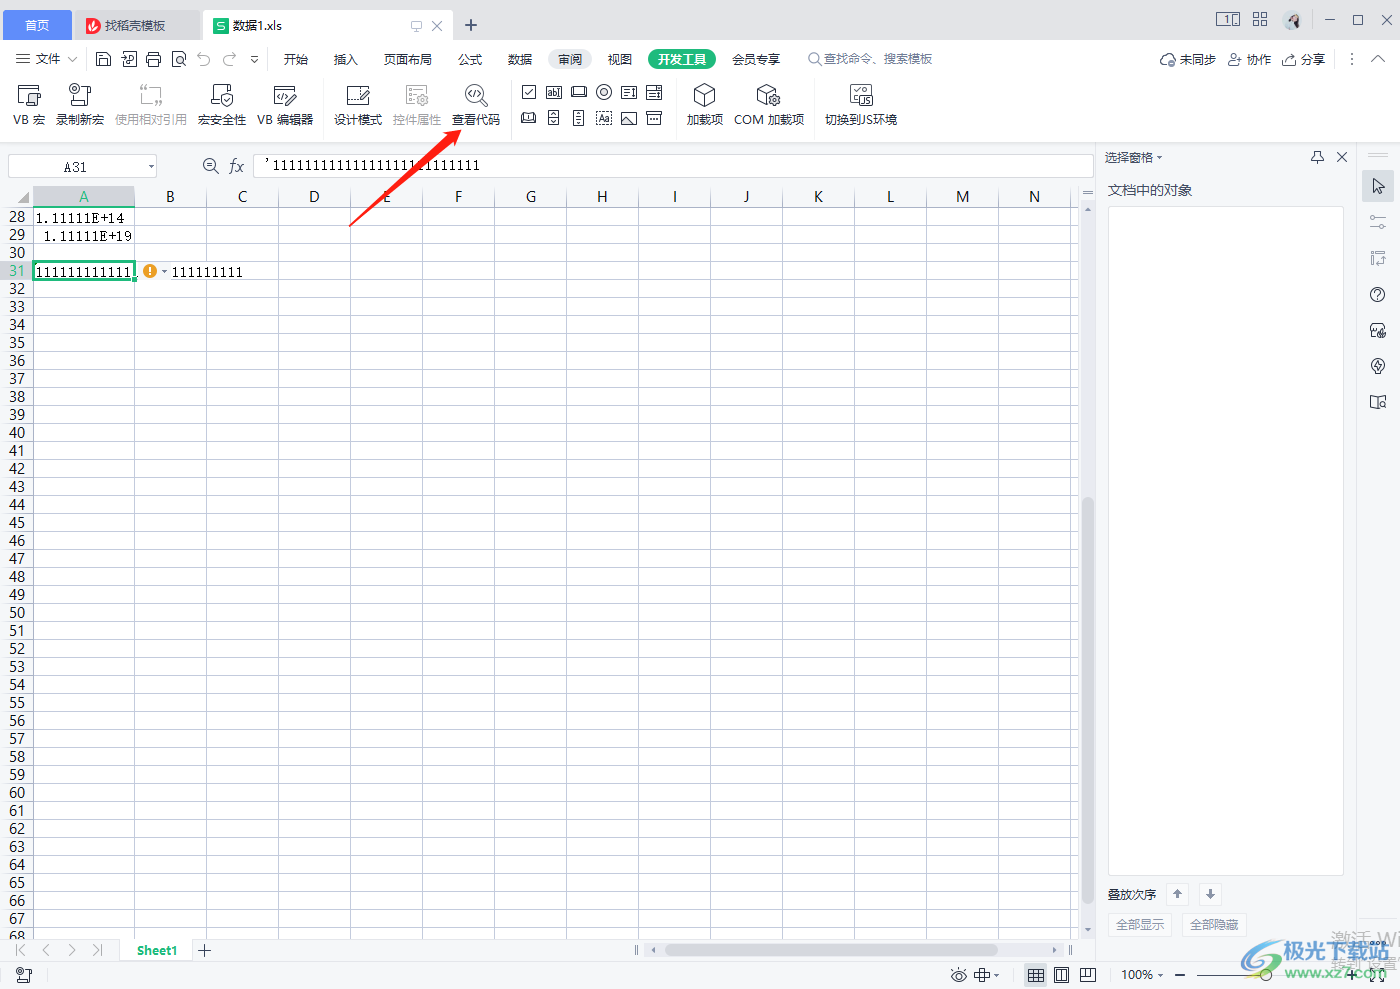Viewport: 1400px width, 989px height.
Task: Click the formula bar input
Action: pos(673,166)
